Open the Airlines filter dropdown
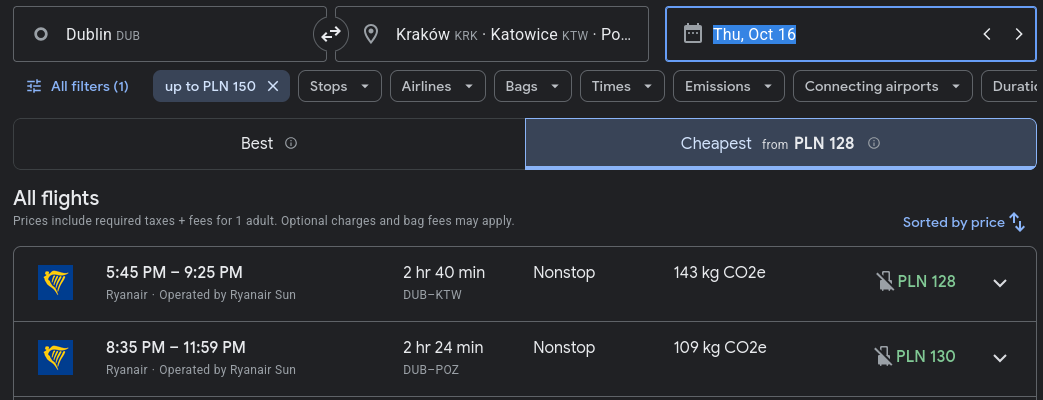This screenshot has height=400, width=1043. click(438, 87)
